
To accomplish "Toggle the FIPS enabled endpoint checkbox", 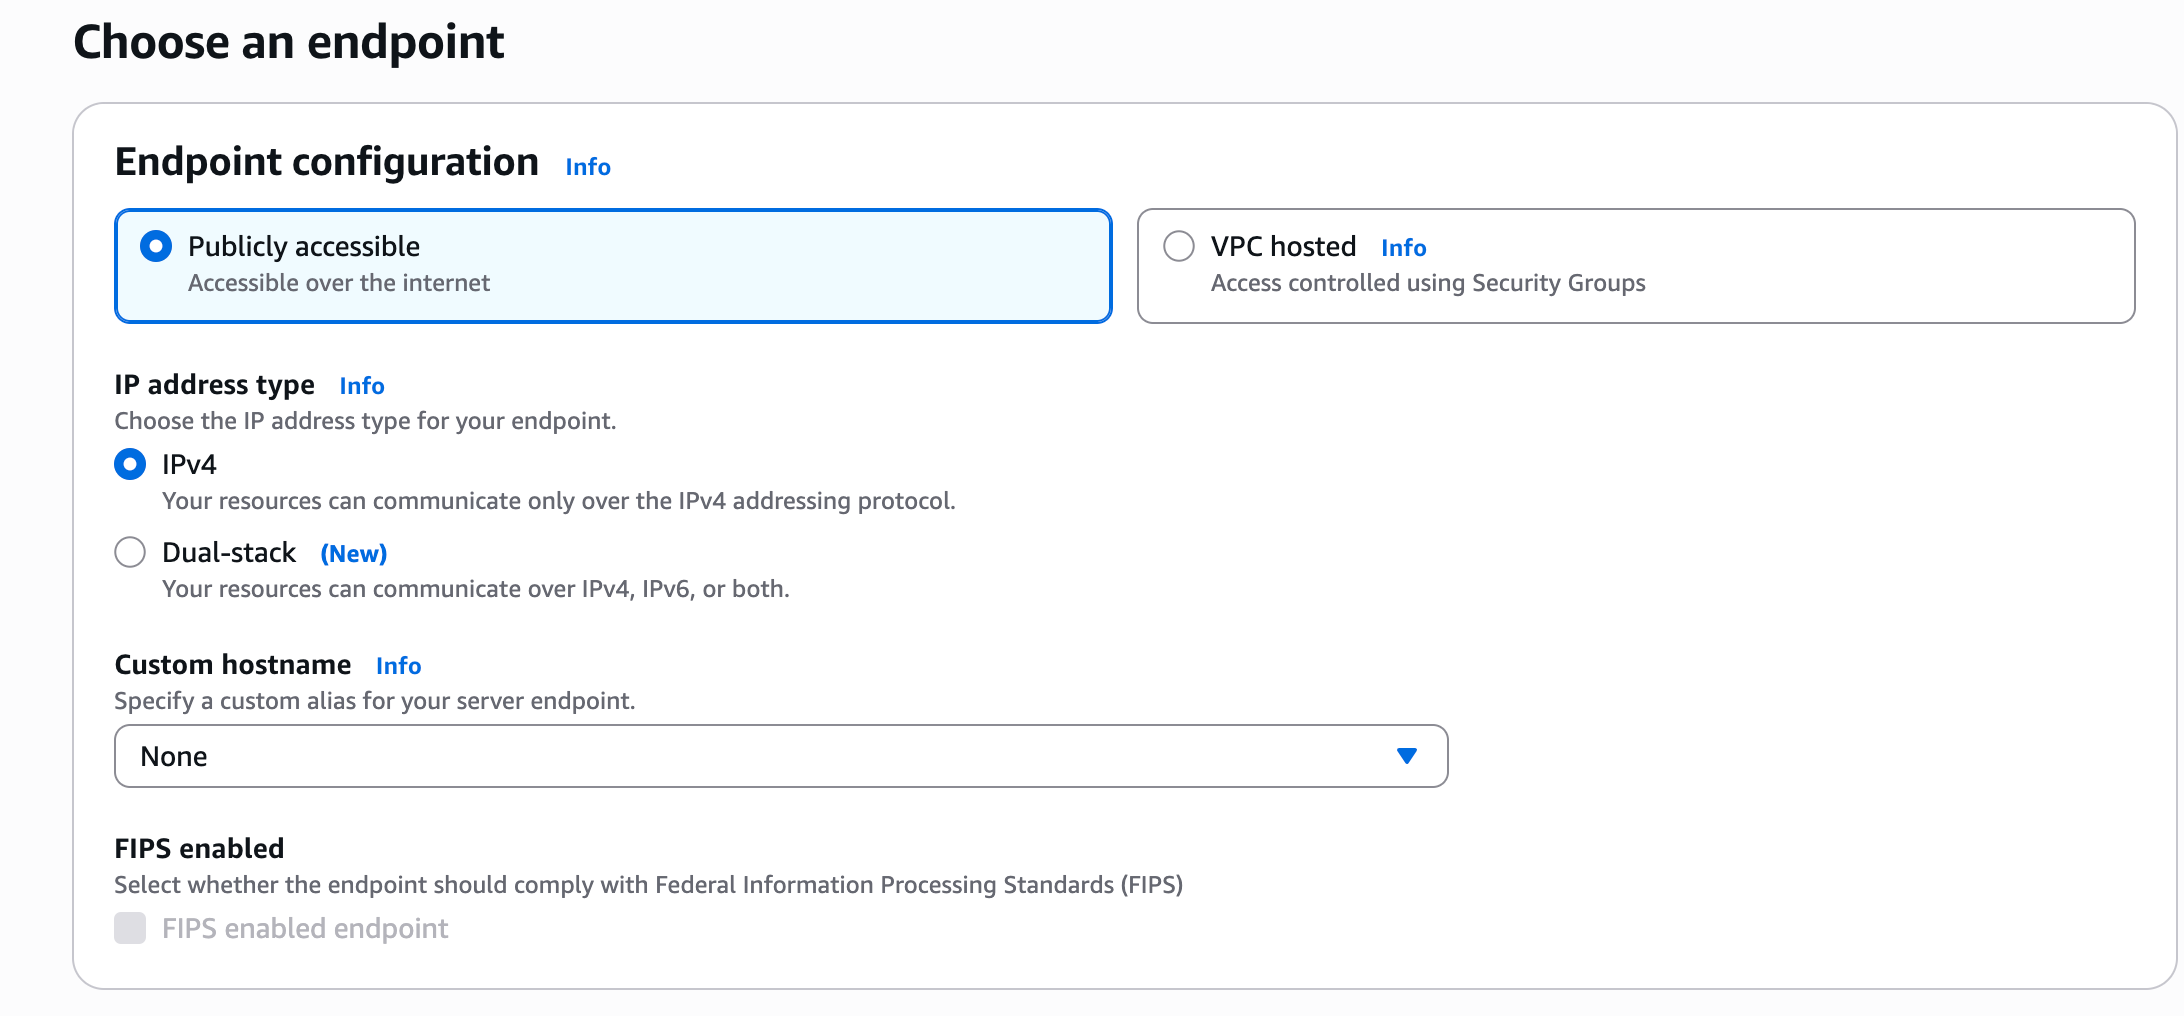I will [130, 928].
